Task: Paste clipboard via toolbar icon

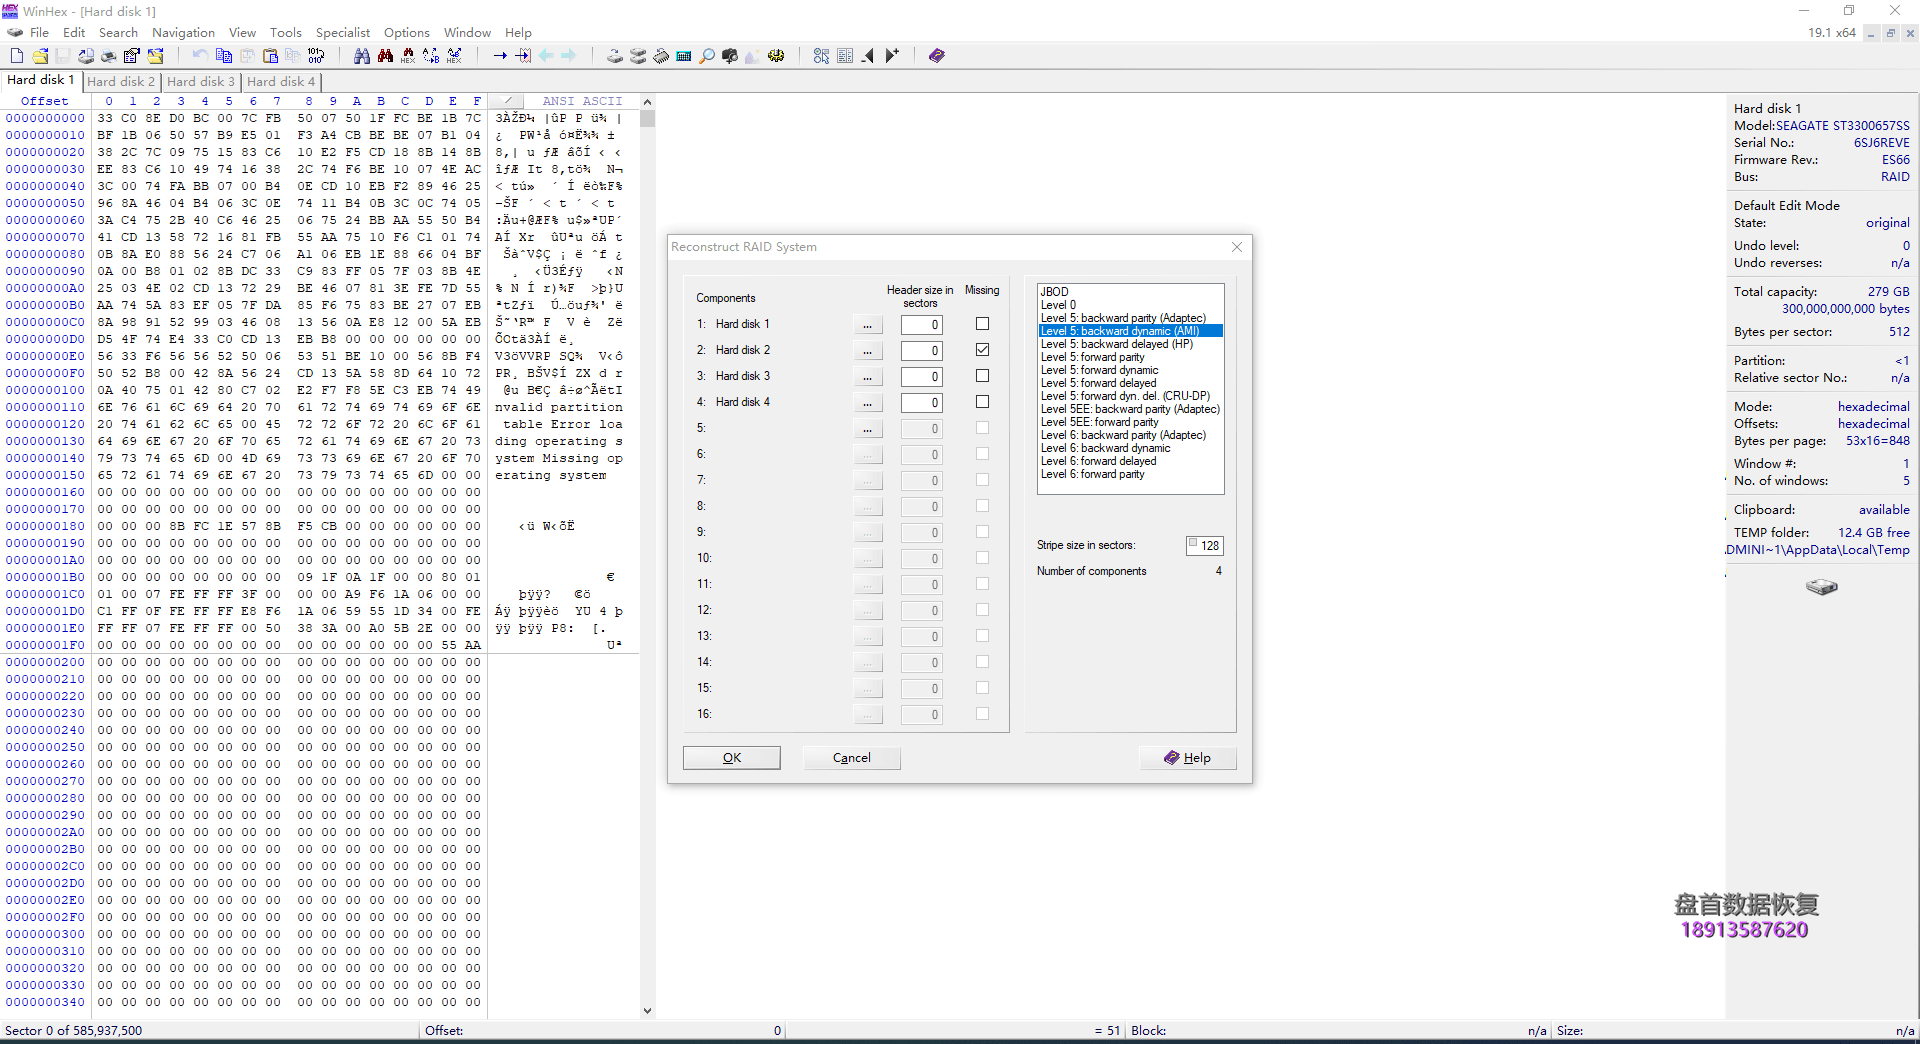Action: 270,56
